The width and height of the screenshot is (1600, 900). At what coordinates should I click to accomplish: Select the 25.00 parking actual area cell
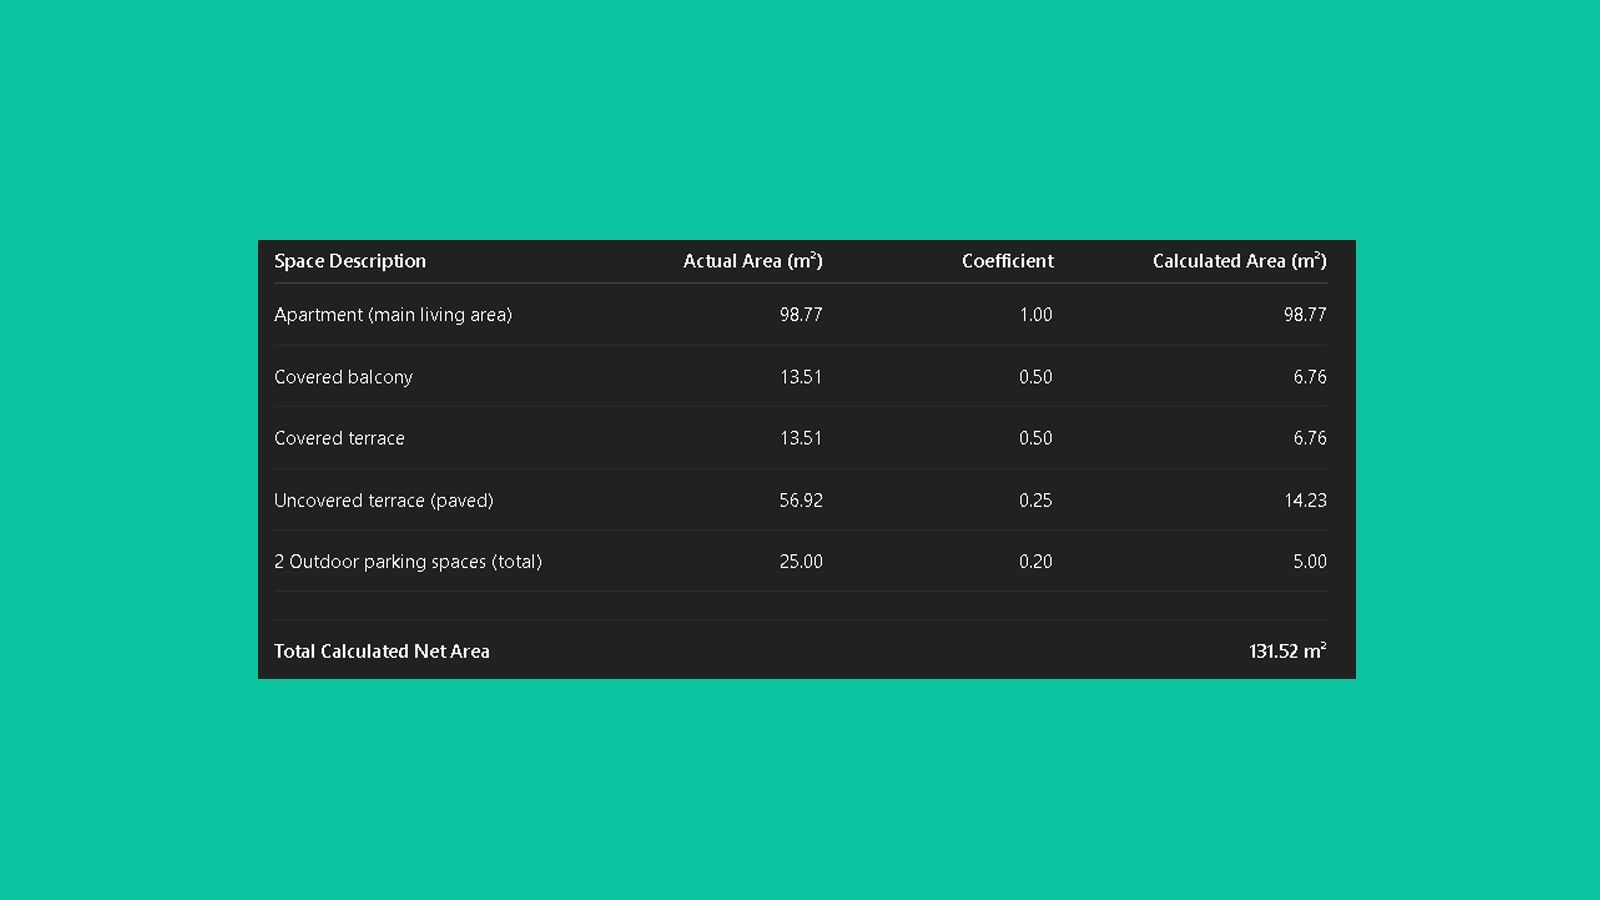click(x=801, y=562)
